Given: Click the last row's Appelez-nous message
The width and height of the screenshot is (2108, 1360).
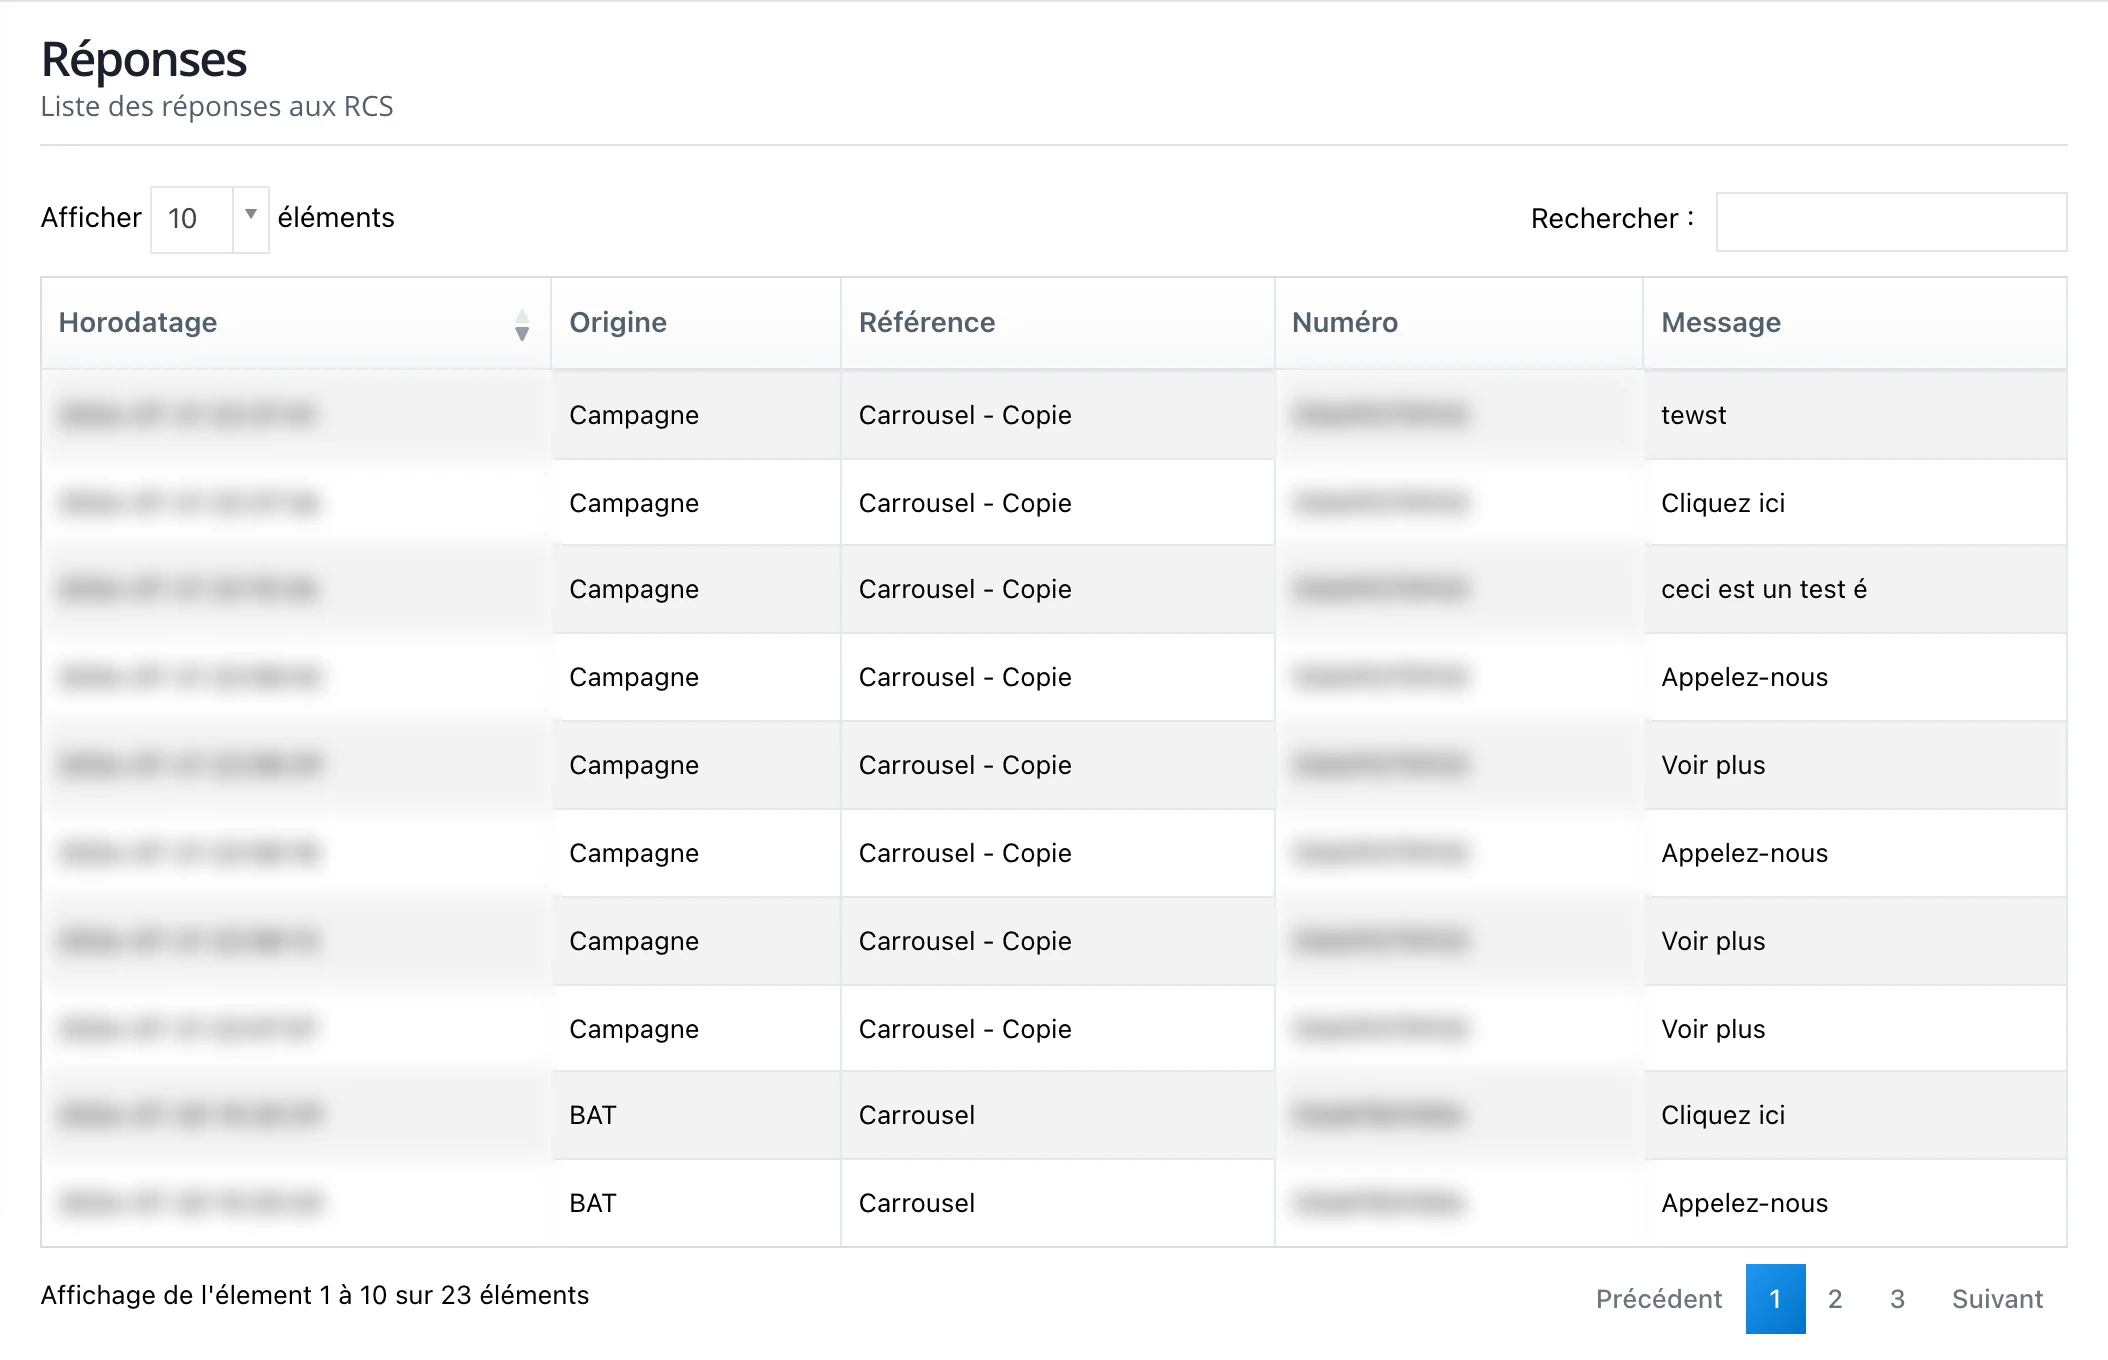Looking at the screenshot, I should (x=1744, y=1203).
